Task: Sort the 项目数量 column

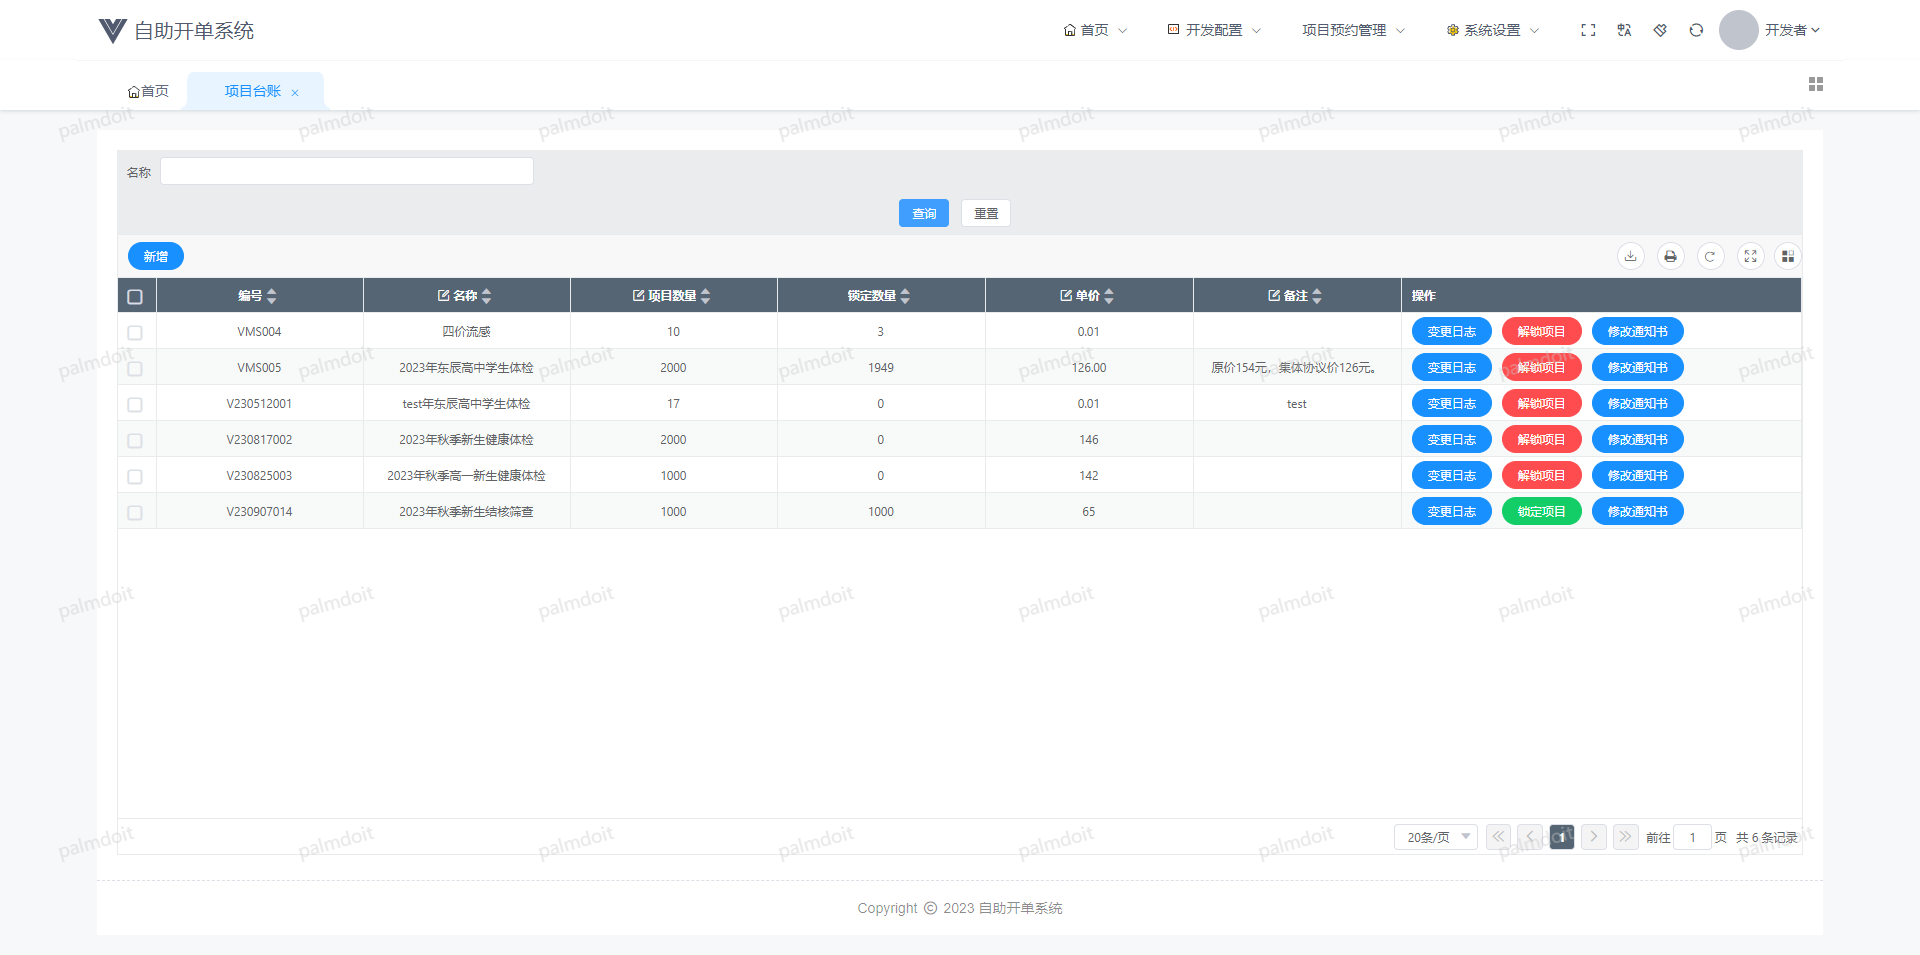Action: coord(706,296)
